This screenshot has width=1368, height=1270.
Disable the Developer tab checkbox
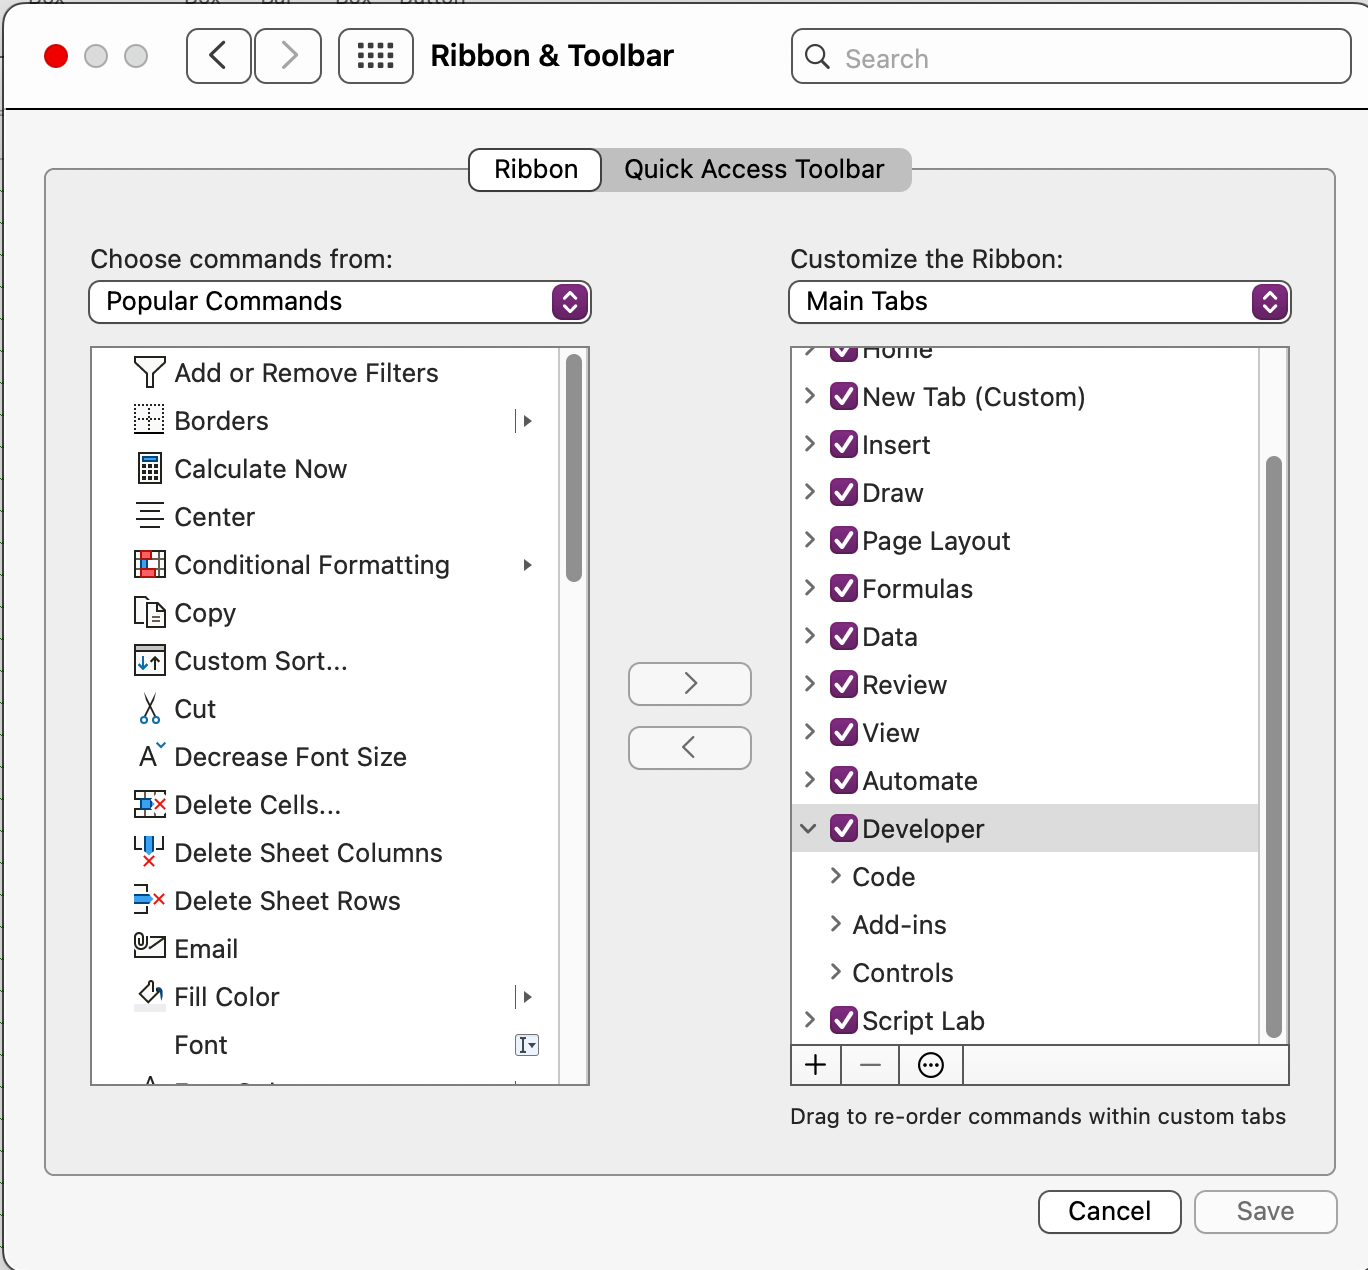pos(844,829)
